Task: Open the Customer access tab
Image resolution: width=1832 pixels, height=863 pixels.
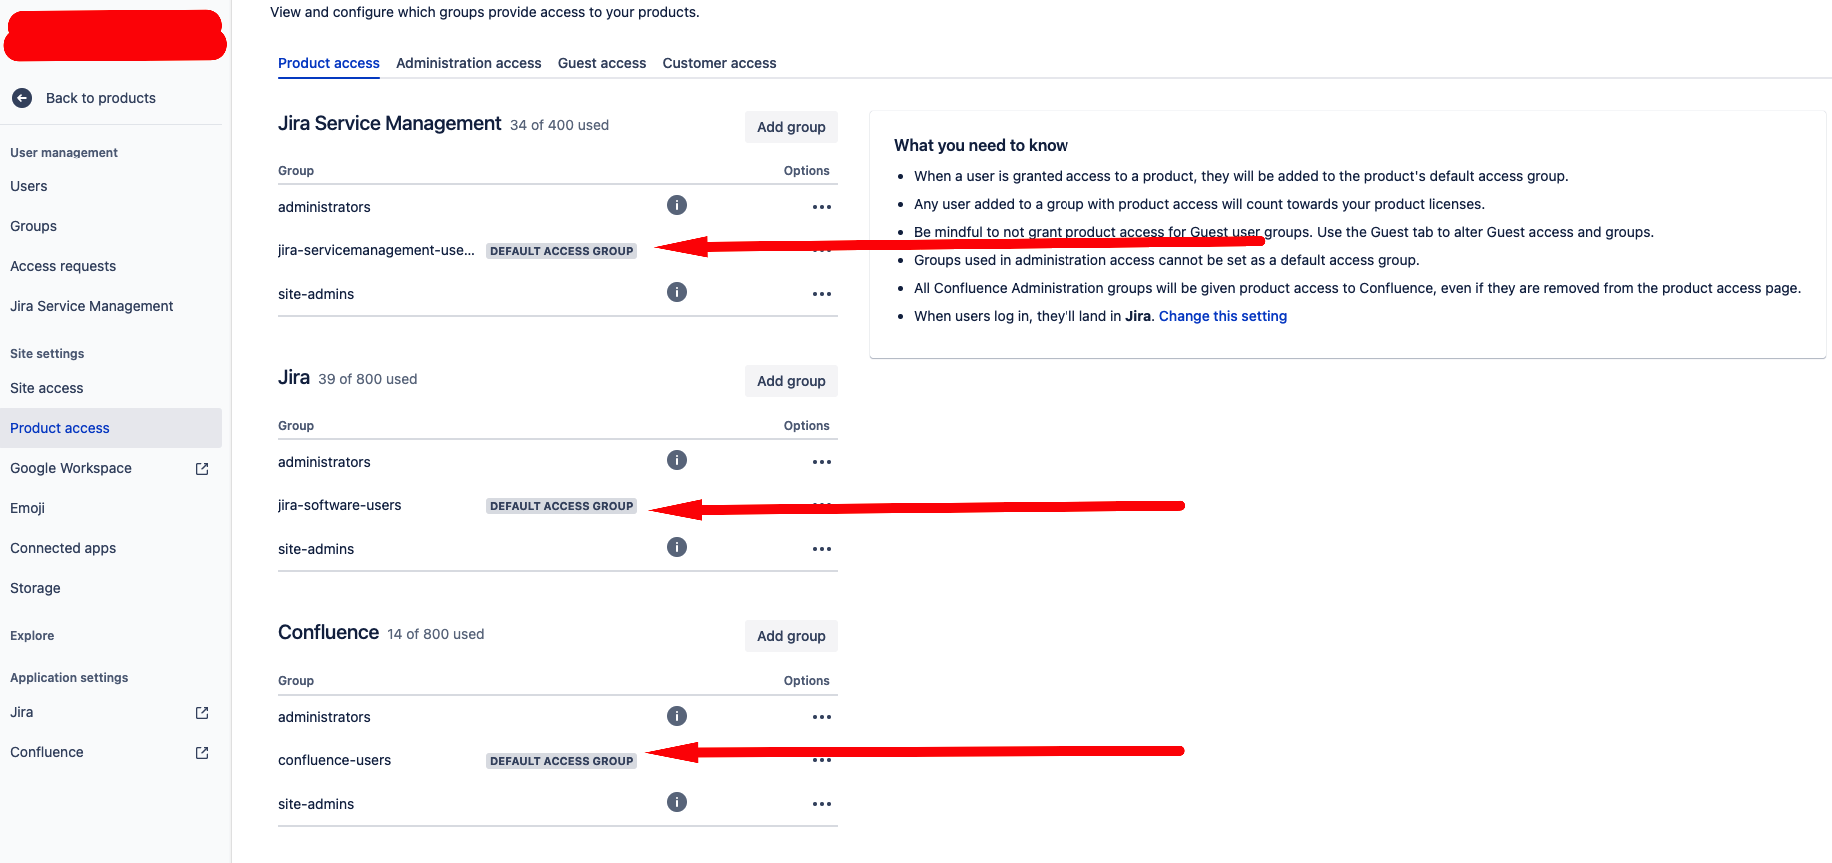Action: pos(719,63)
